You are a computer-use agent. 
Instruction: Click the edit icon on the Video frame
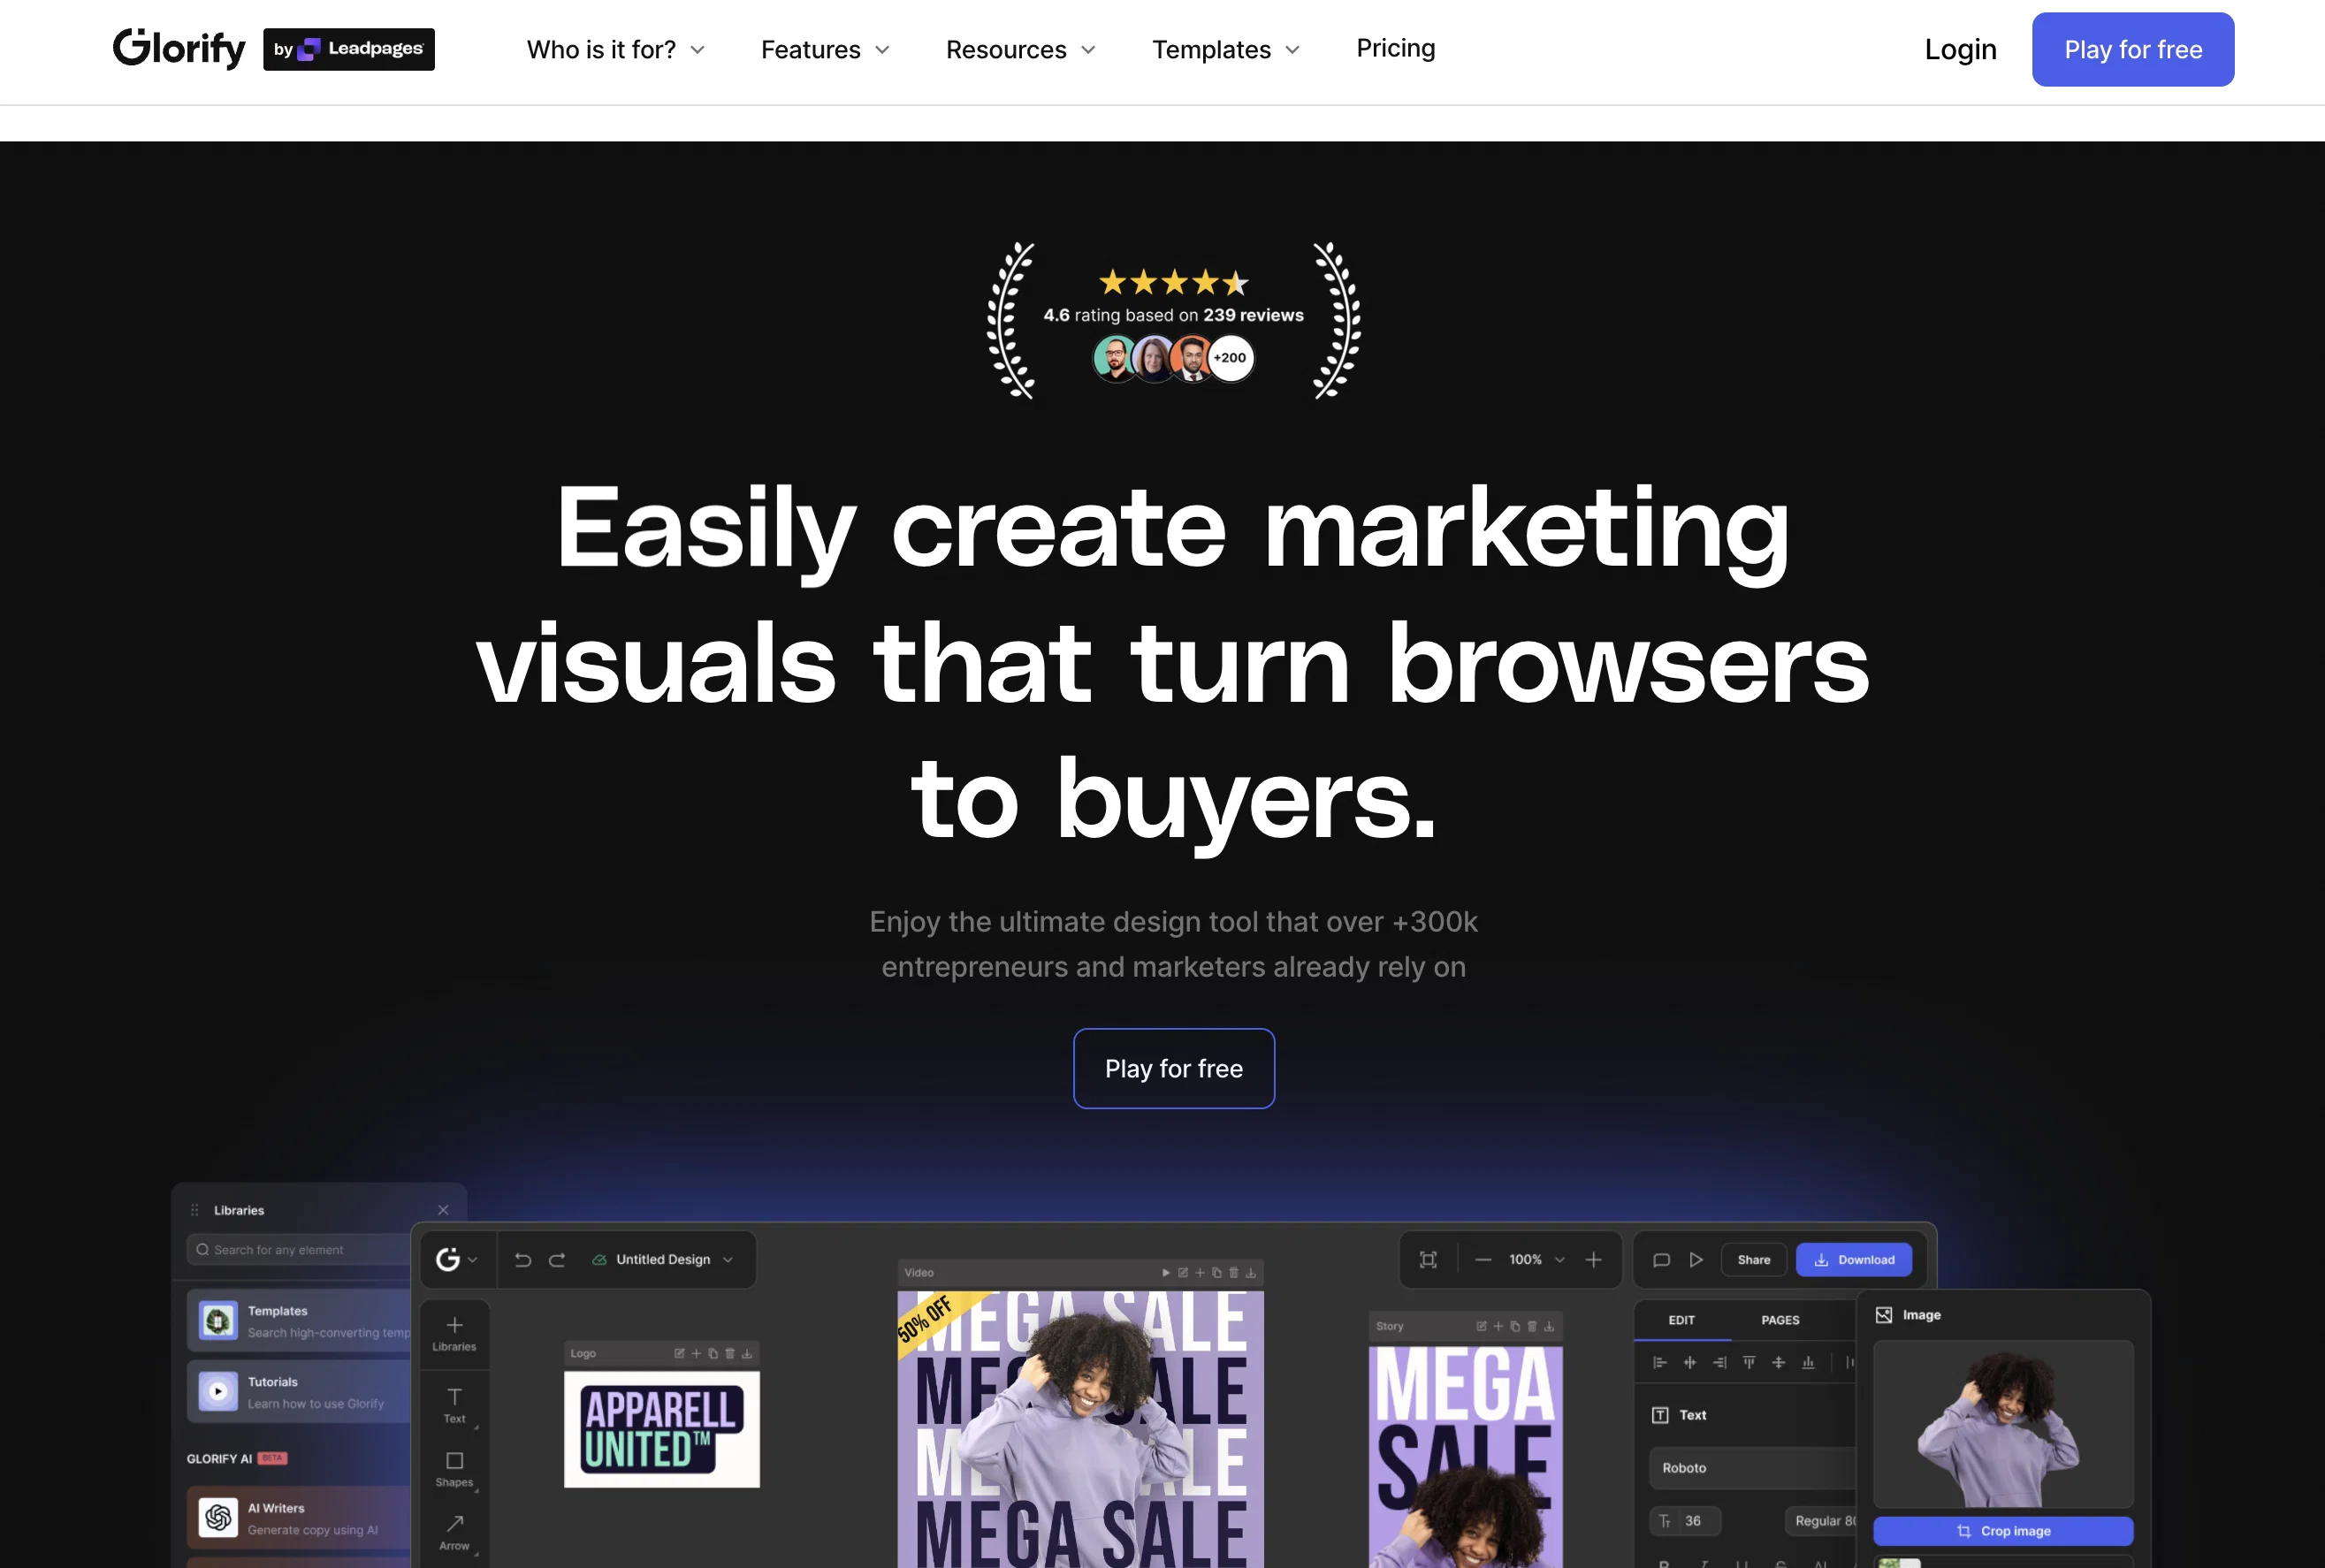[1183, 1273]
